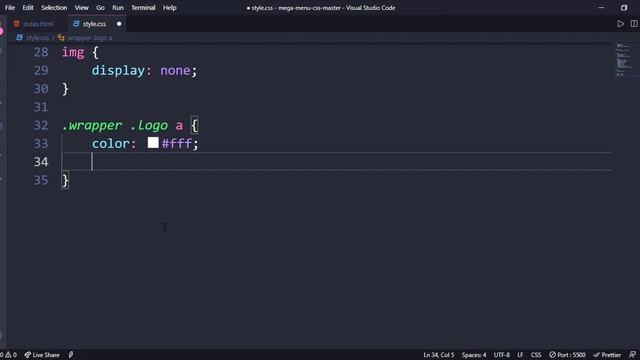Click the '.logo' selector on line 32
This screenshot has height=360, width=640.
pyautogui.click(x=149, y=126)
